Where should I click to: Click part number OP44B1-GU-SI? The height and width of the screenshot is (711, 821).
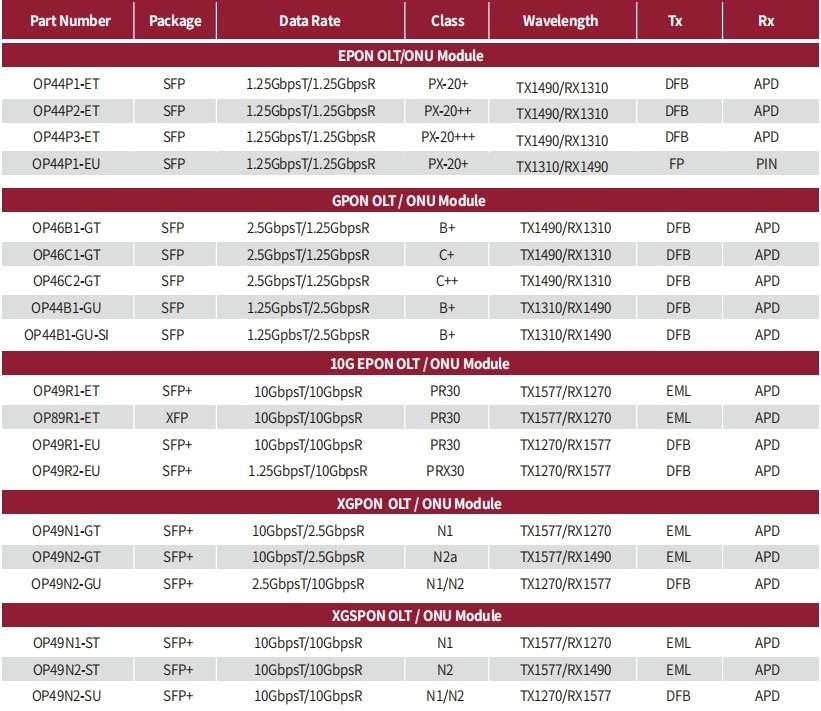tap(66, 335)
